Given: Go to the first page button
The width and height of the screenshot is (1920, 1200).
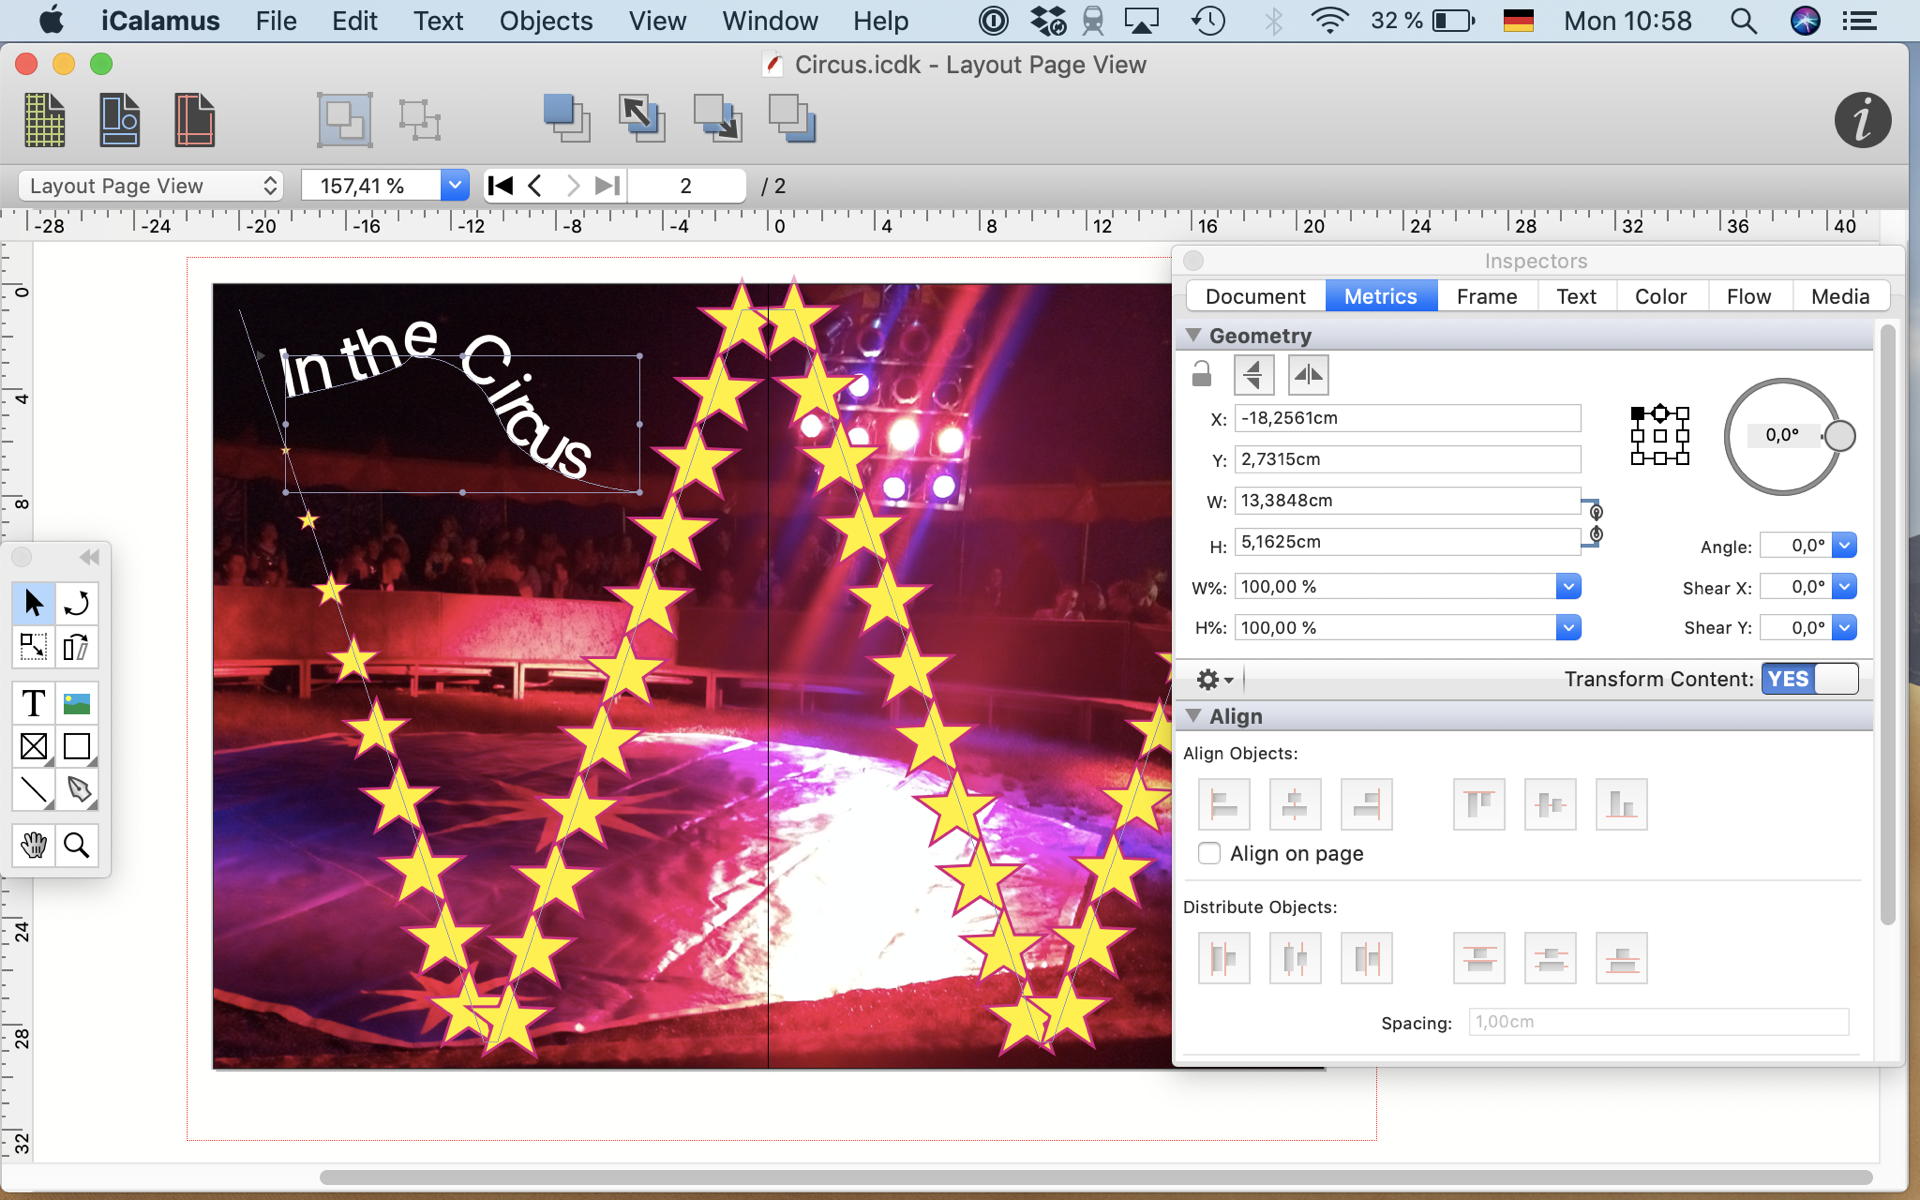Looking at the screenshot, I should pyautogui.click(x=500, y=186).
